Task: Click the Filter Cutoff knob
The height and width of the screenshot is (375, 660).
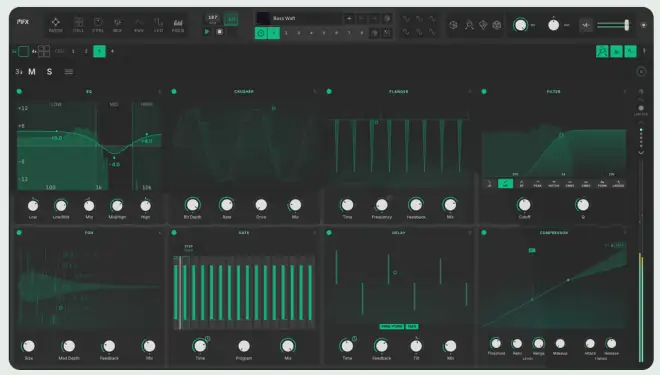Action: tap(524, 205)
